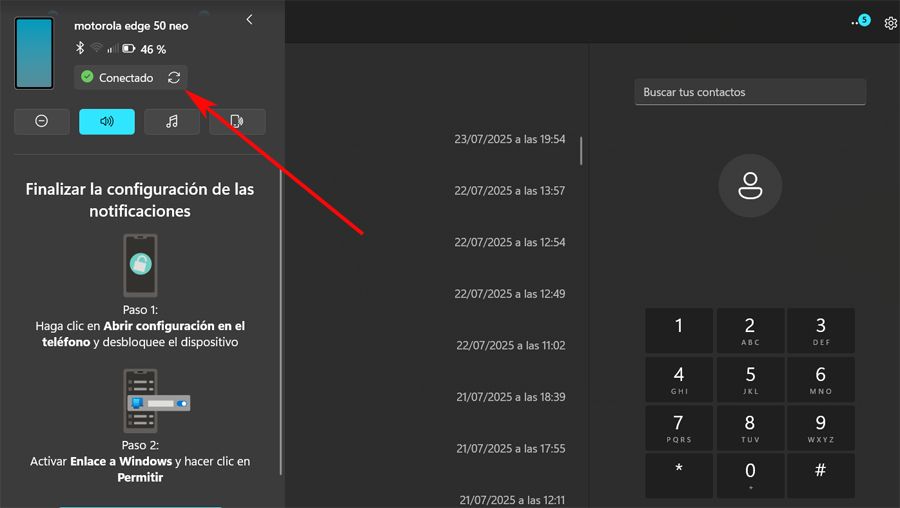Dial digit 0 on the keypad

(750, 476)
